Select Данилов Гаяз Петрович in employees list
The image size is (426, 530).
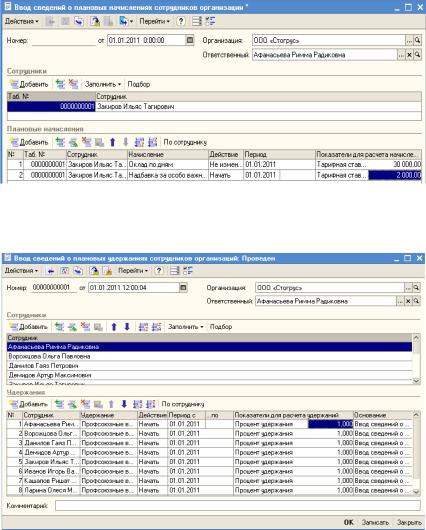tap(209, 366)
